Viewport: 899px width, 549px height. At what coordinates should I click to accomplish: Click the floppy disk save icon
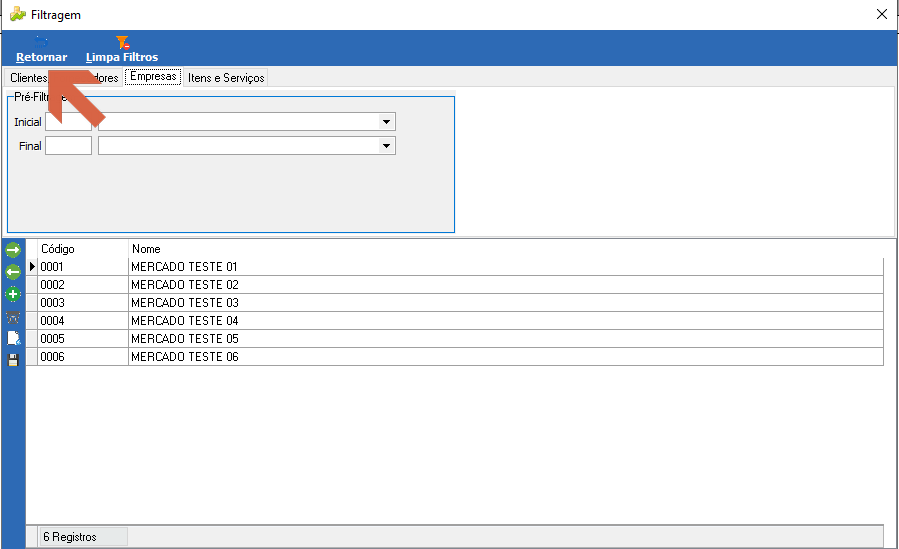click(x=13, y=360)
